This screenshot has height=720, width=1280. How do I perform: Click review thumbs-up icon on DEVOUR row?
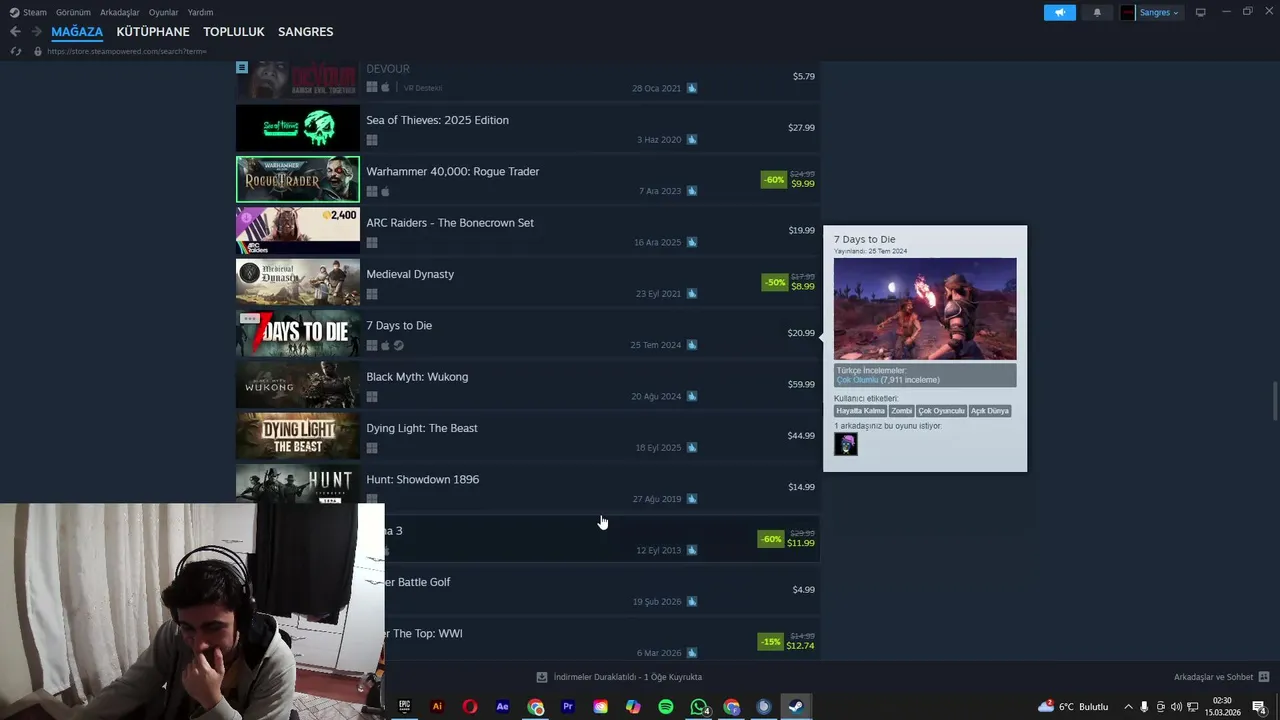[692, 88]
